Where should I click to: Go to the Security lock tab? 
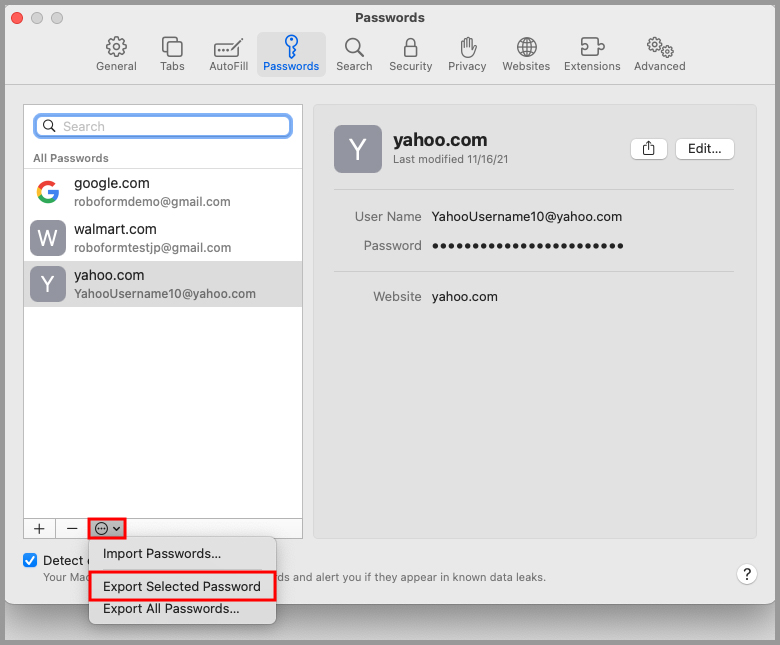(410, 54)
